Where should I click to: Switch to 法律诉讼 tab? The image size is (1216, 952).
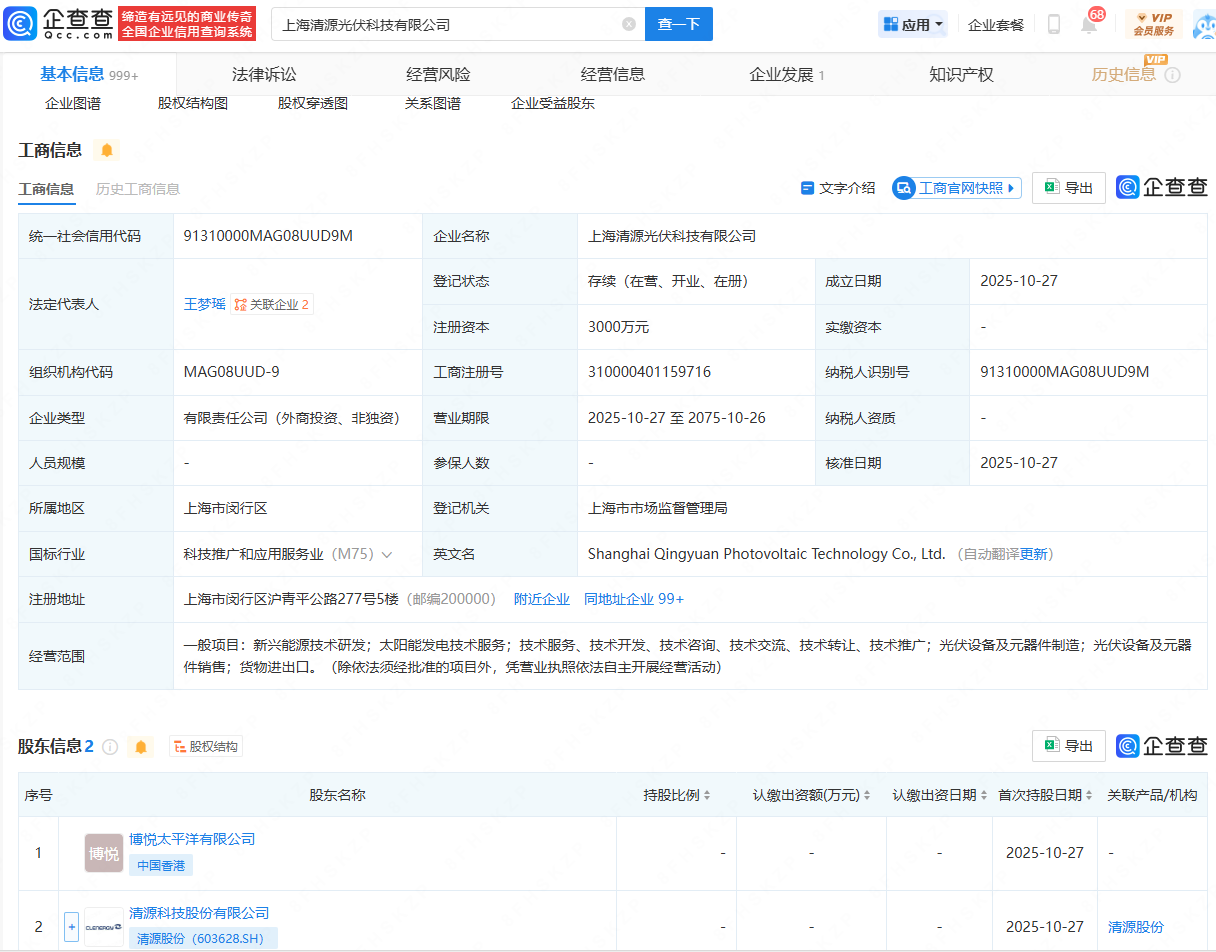pos(264,75)
